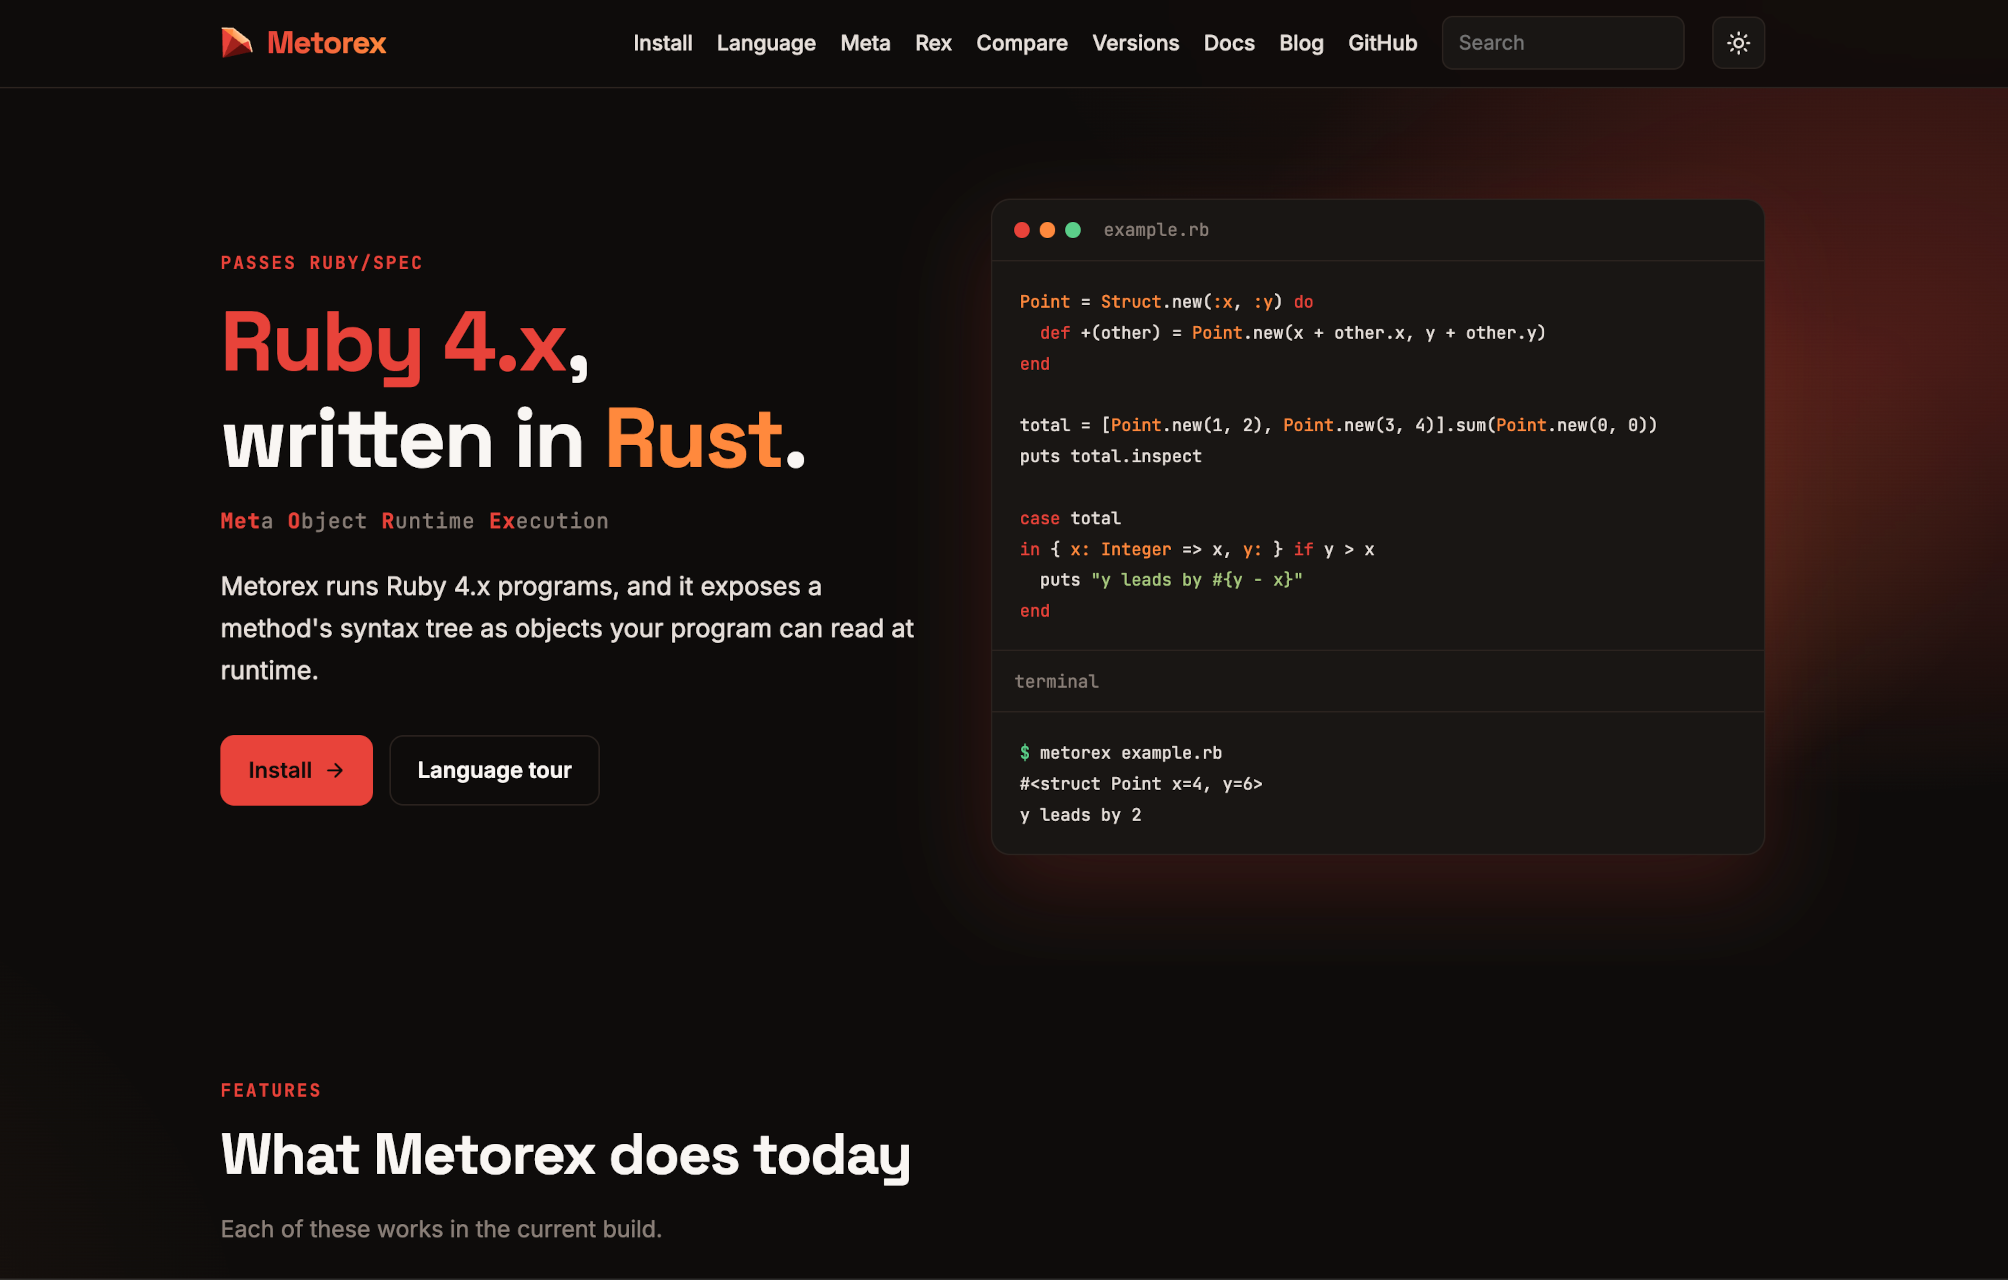Click the Language tour button
Screen dimensions: 2008x1280
494,770
